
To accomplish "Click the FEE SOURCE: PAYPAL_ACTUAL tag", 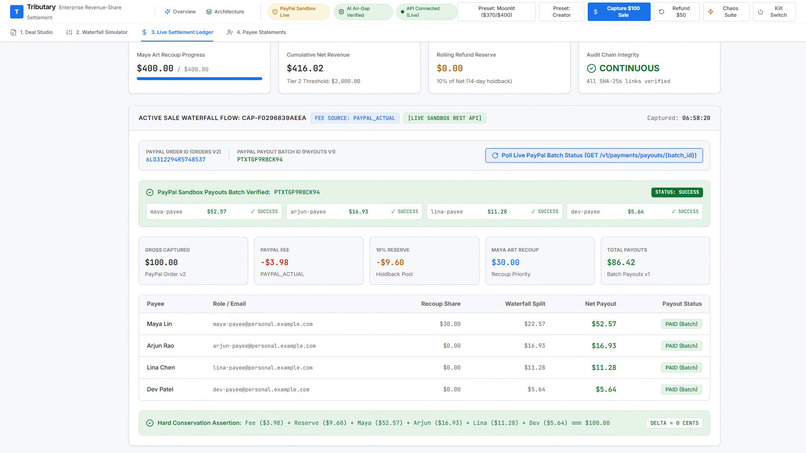I will coord(355,118).
